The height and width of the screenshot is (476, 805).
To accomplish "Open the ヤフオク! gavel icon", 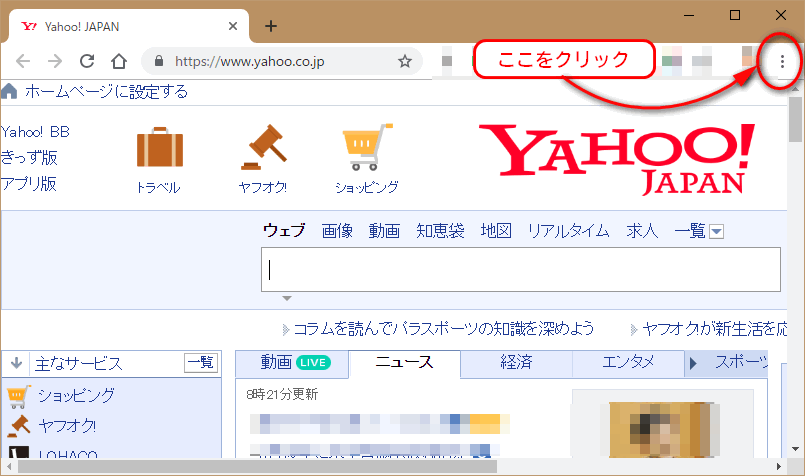I will 264,149.
